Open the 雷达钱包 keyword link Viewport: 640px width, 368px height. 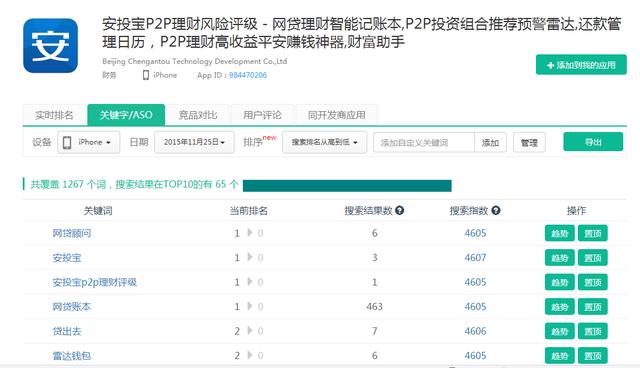(x=71, y=356)
